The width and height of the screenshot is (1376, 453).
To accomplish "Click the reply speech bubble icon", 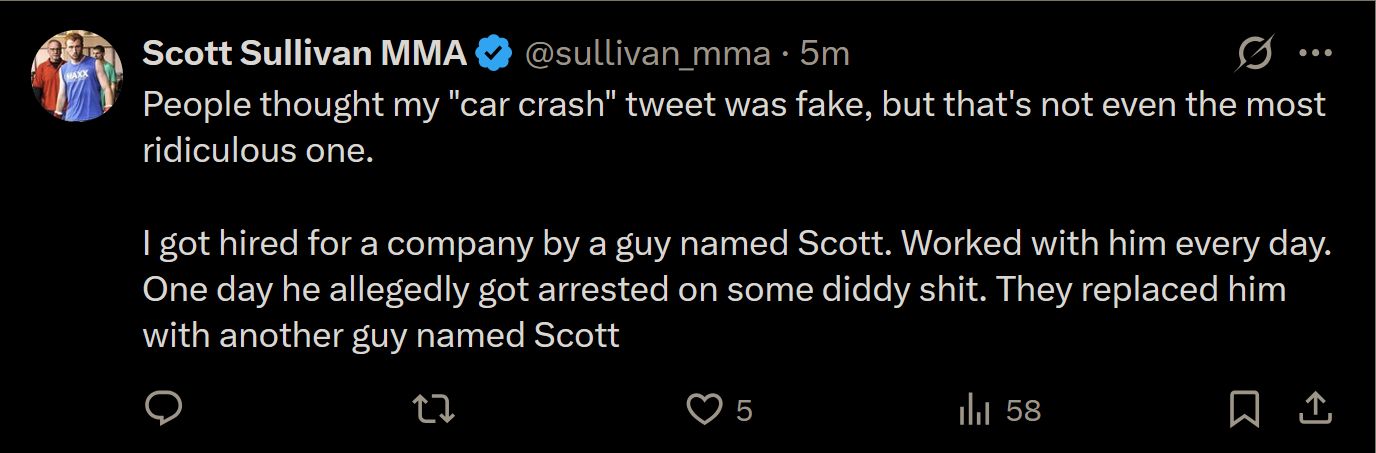I will point(163,409).
